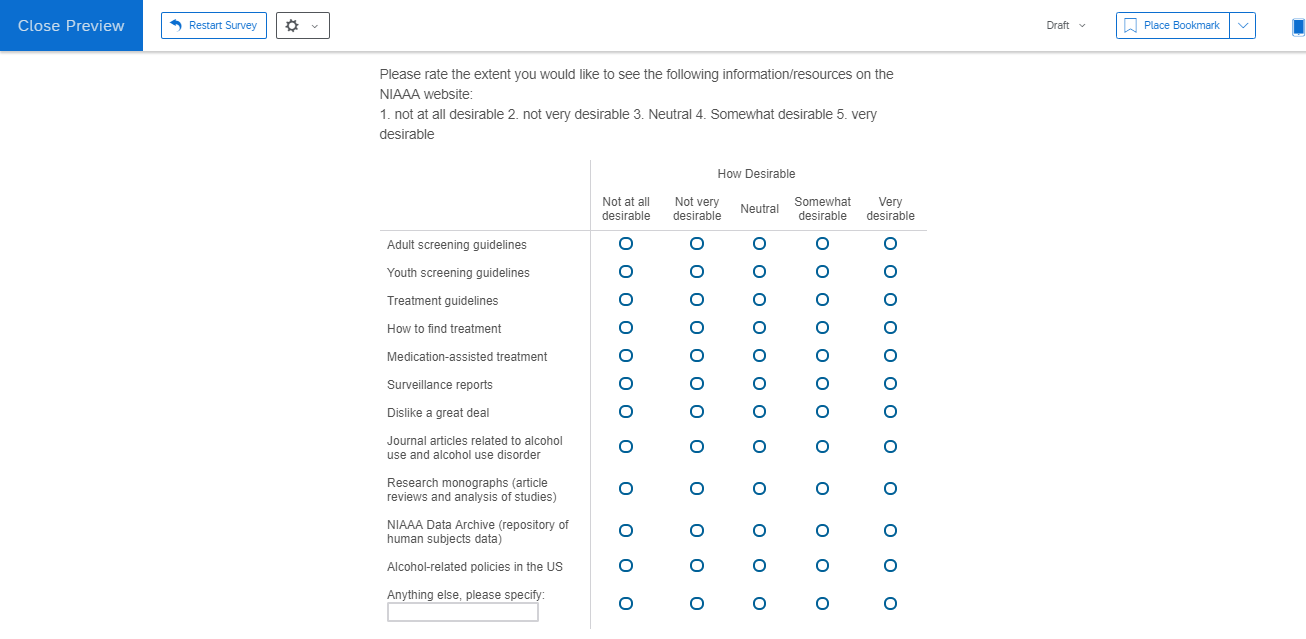Expand the Draft version dropdown
The image size is (1306, 639).
1066,26
